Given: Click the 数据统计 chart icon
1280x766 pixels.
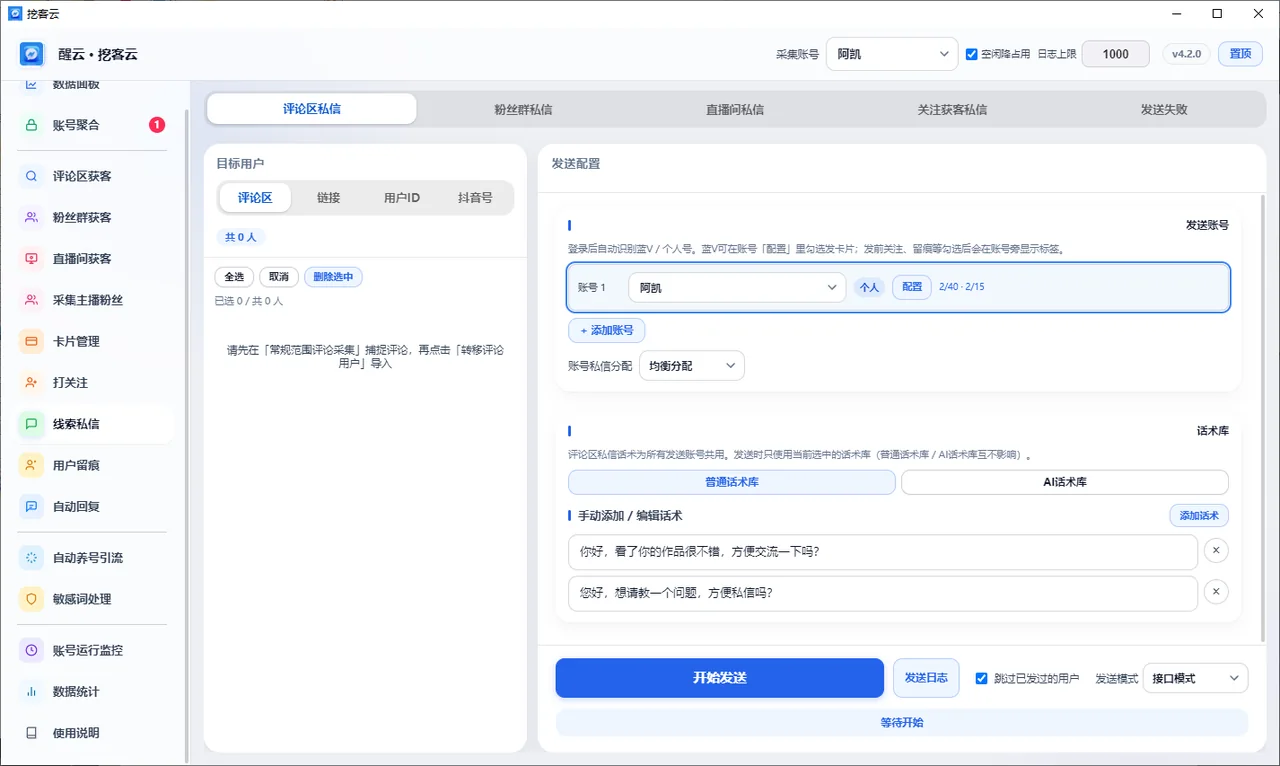Looking at the screenshot, I should coord(31,691).
